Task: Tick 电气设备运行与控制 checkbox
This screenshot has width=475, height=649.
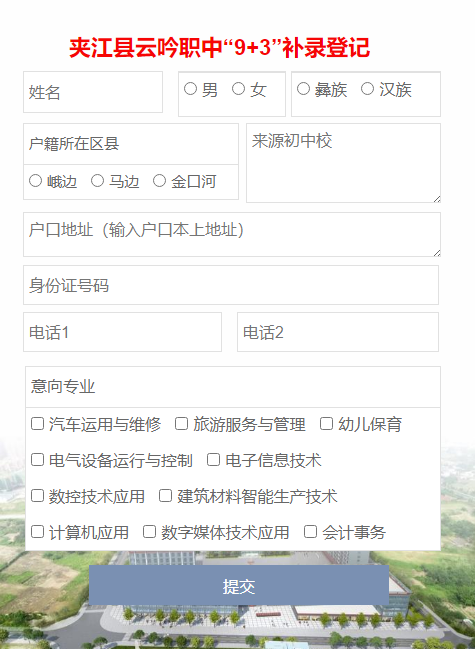Action: click(x=37, y=459)
